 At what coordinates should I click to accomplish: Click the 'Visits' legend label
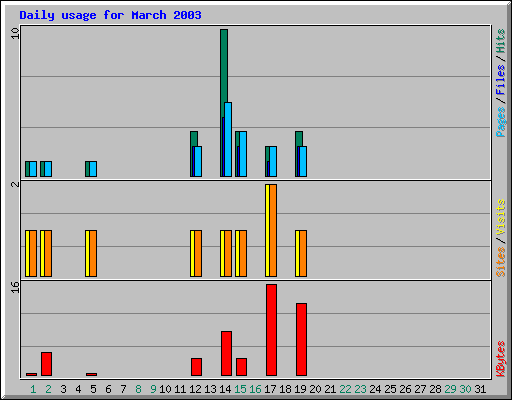[500, 218]
